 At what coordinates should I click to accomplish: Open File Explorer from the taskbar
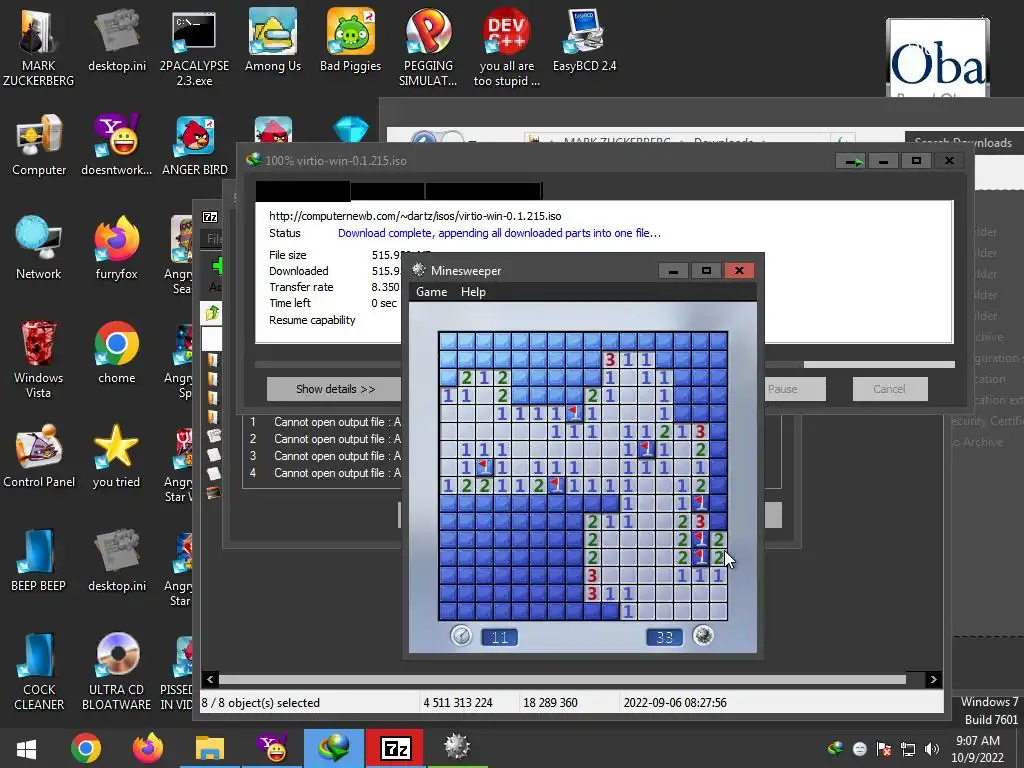pos(210,748)
